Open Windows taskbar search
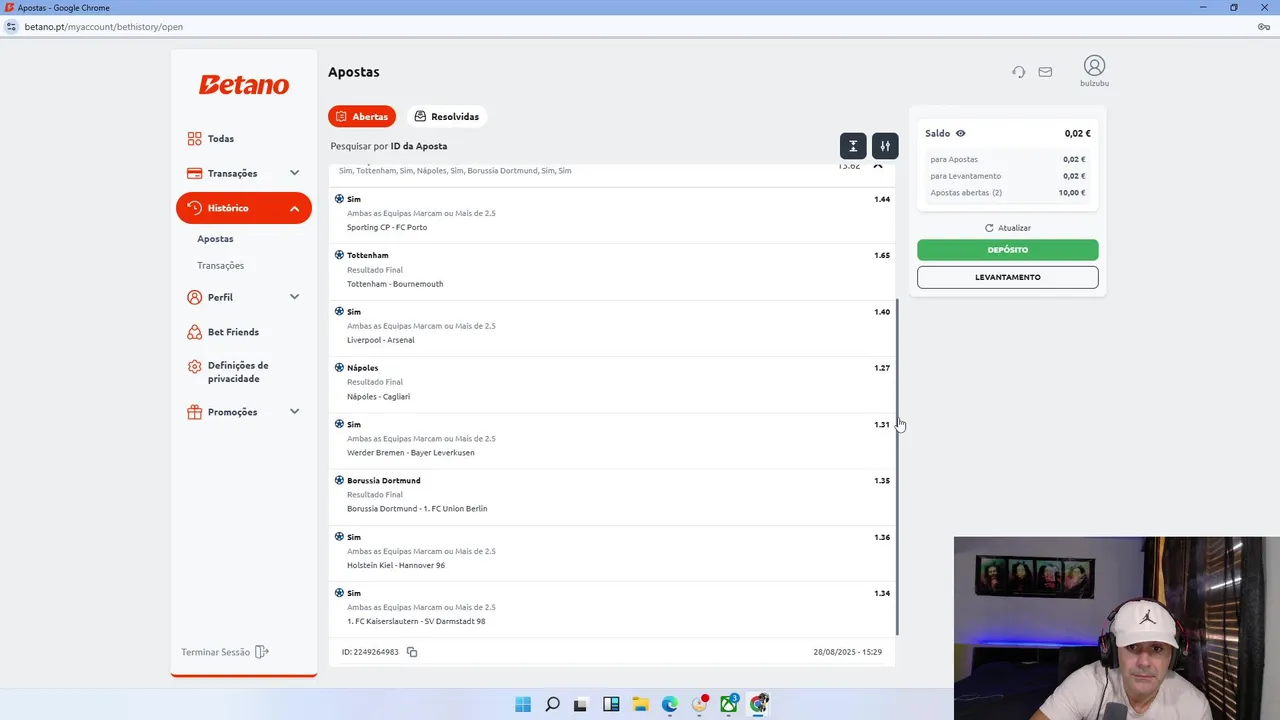The height and width of the screenshot is (720, 1280). (552, 704)
